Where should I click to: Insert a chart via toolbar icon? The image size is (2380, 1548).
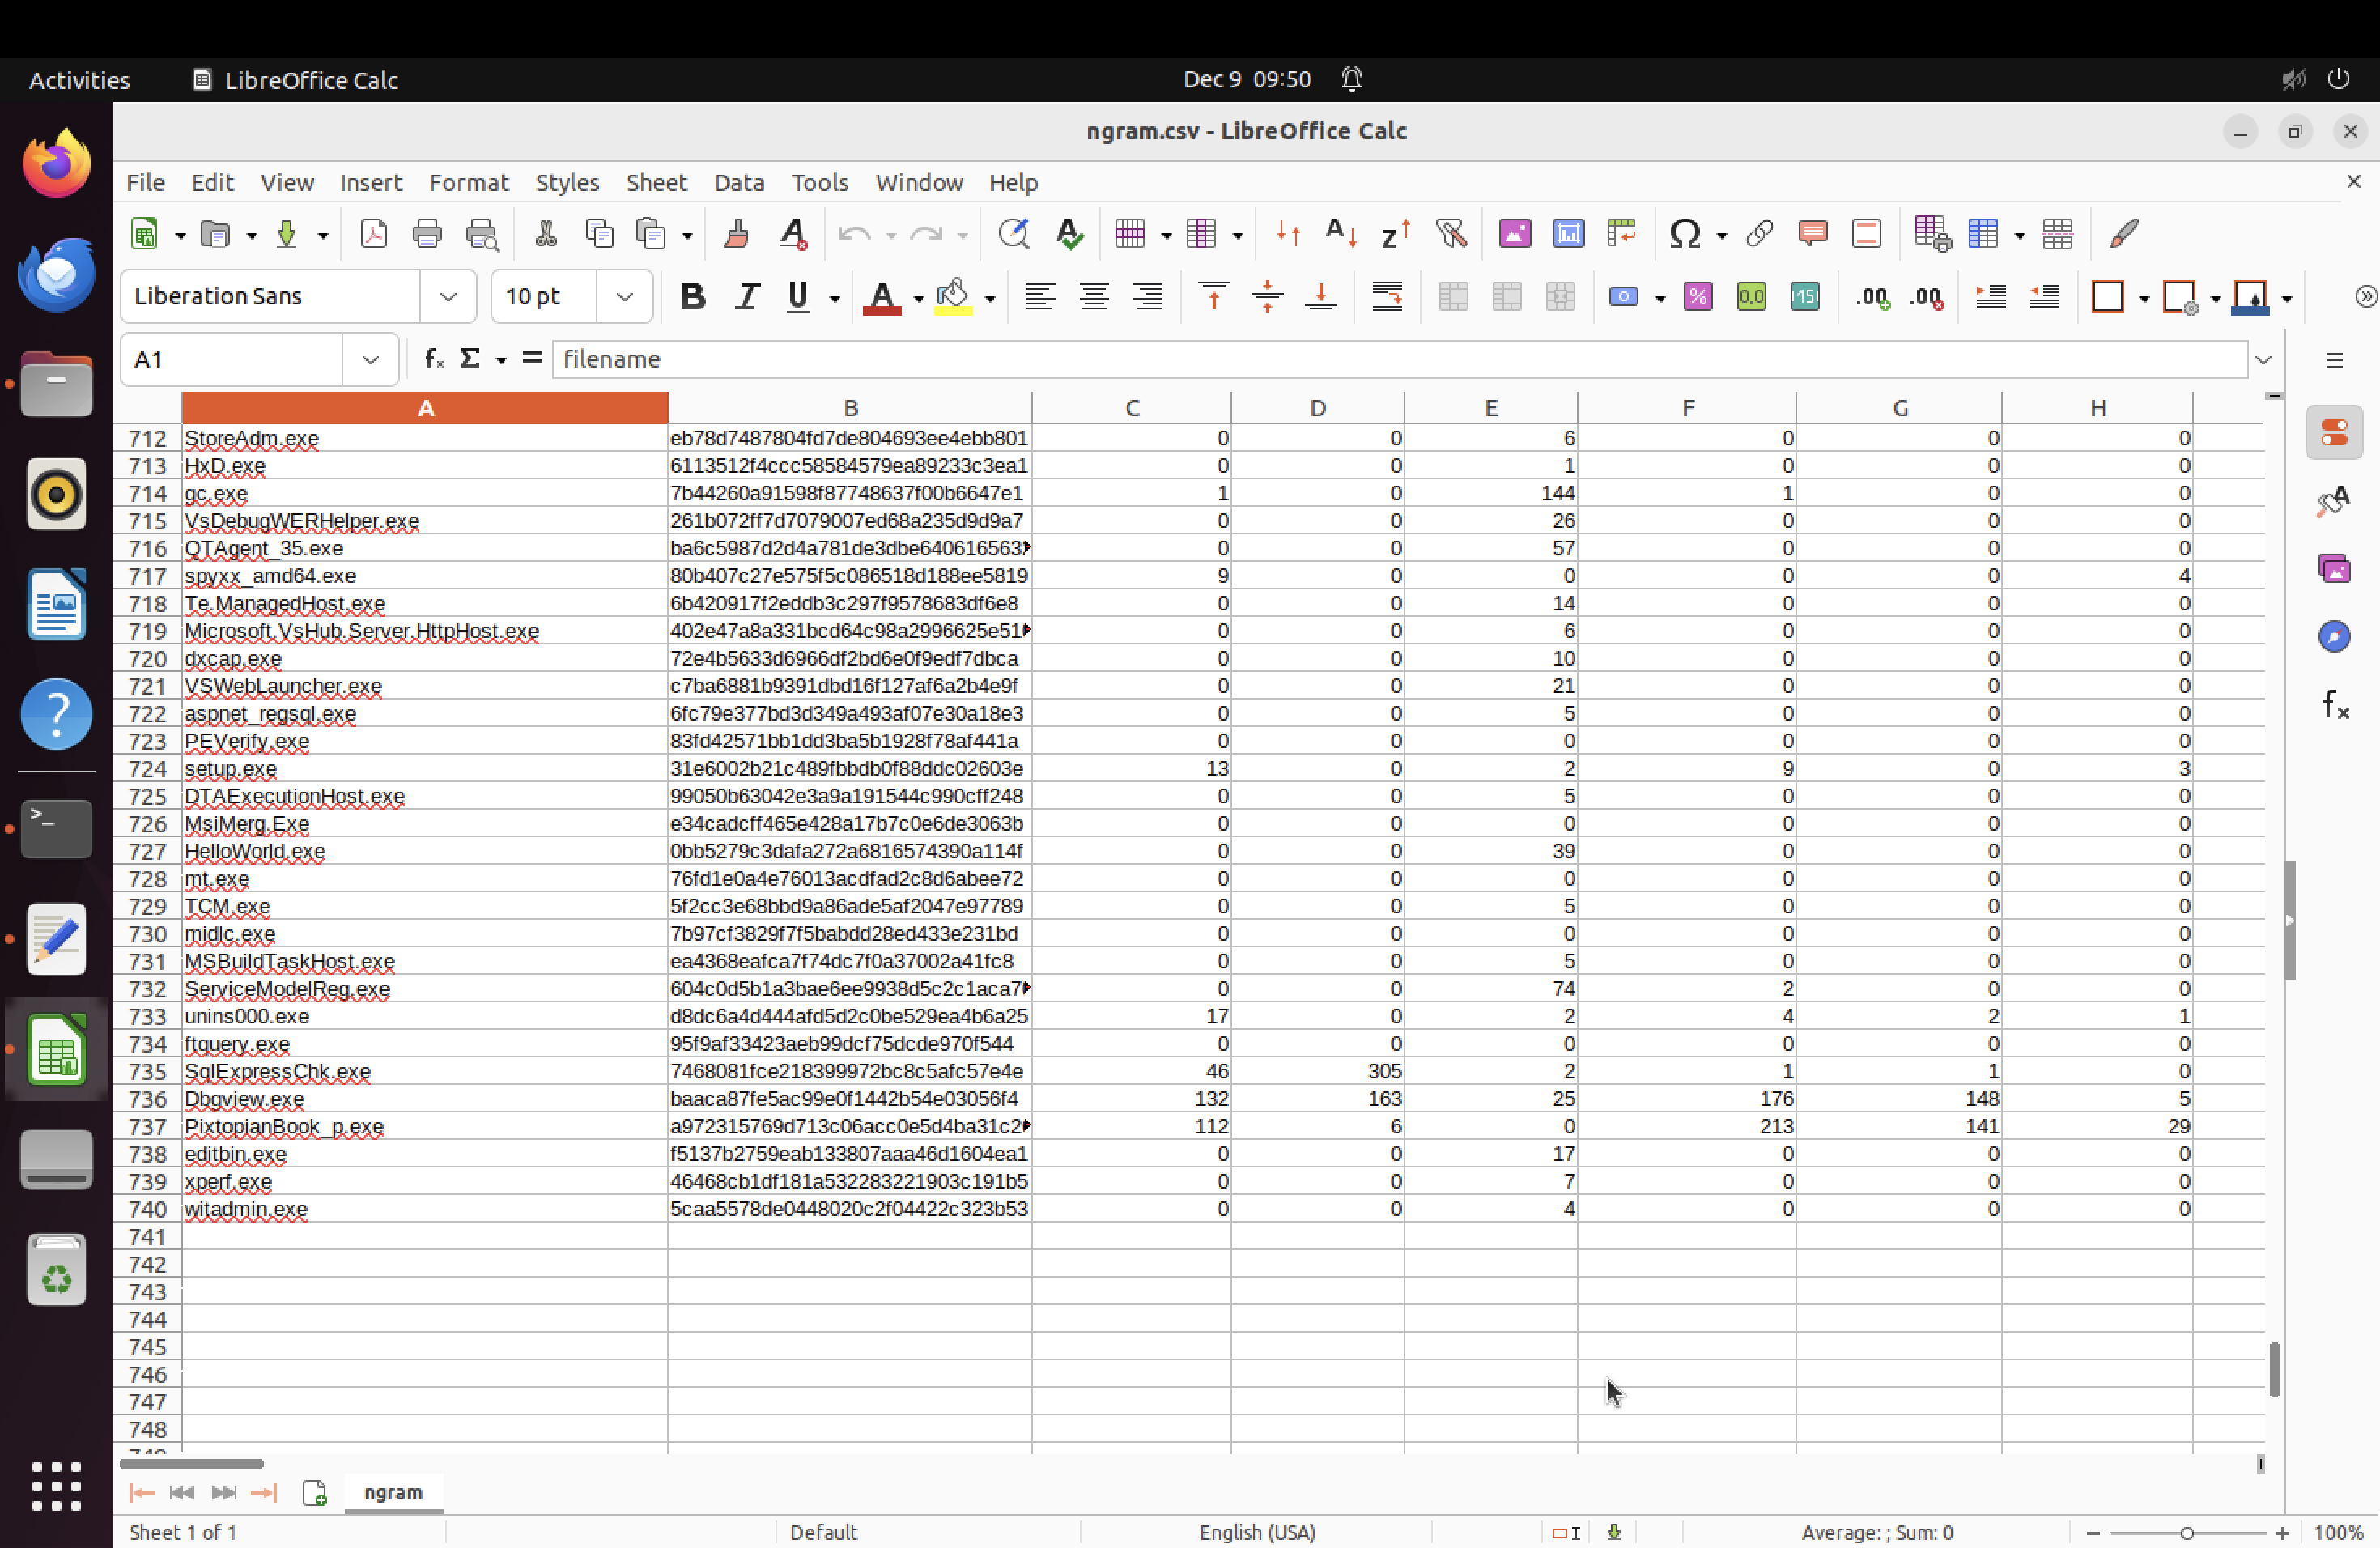pos(1568,234)
